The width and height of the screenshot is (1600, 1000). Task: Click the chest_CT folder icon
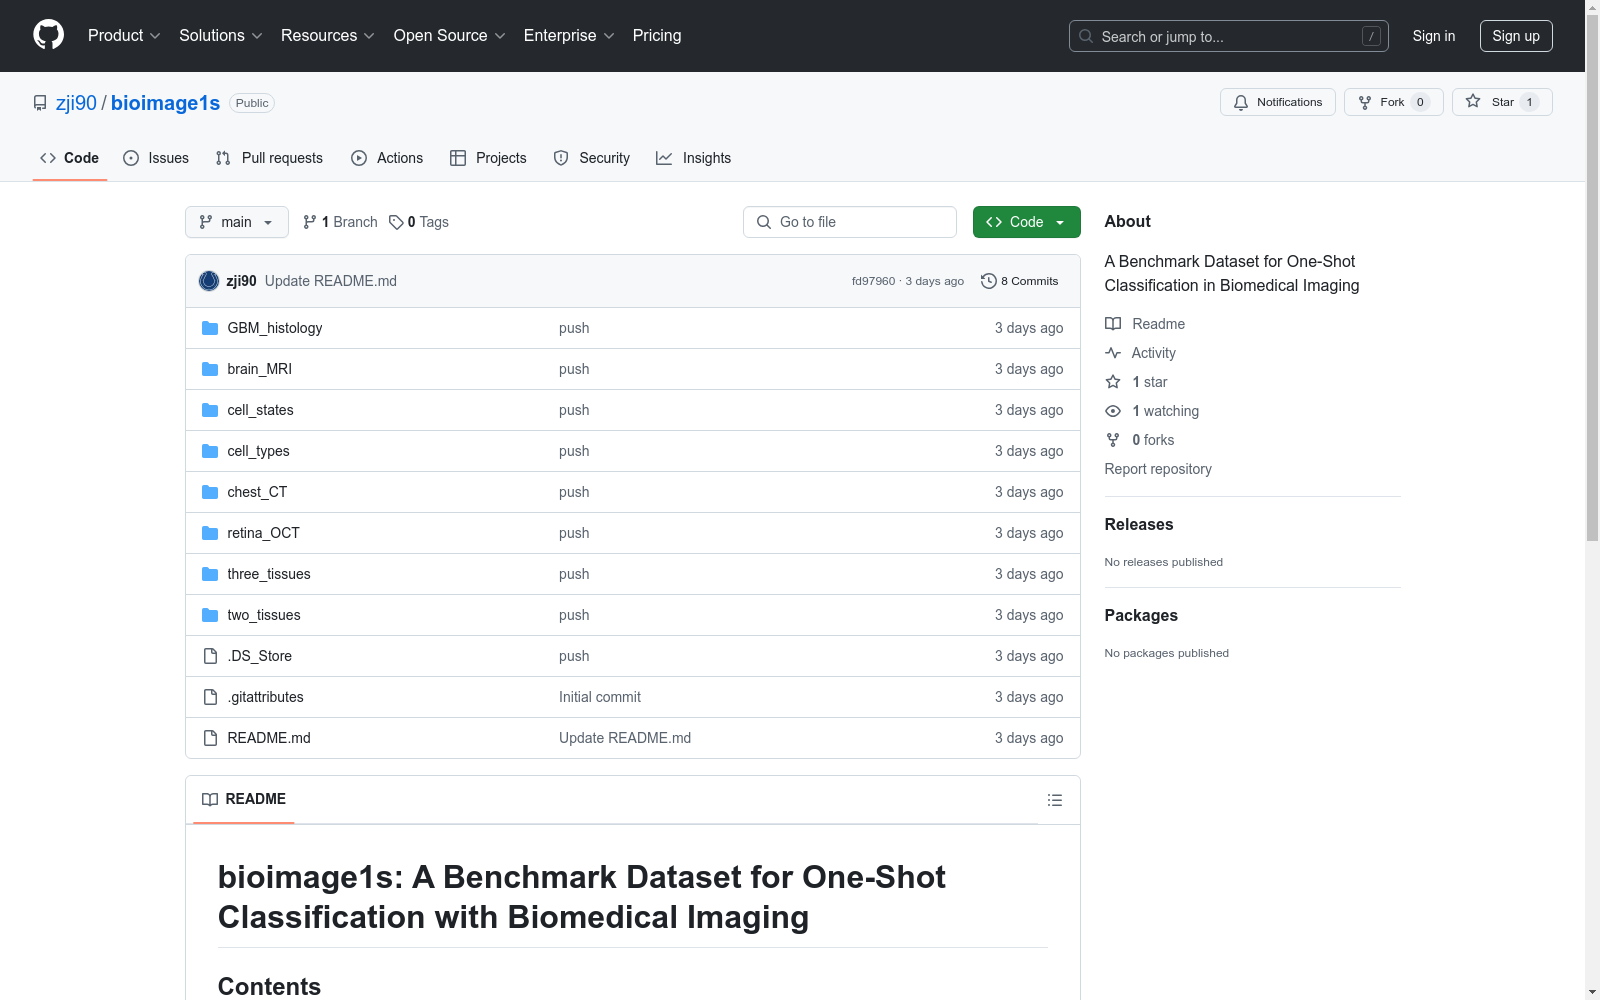[x=210, y=492]
